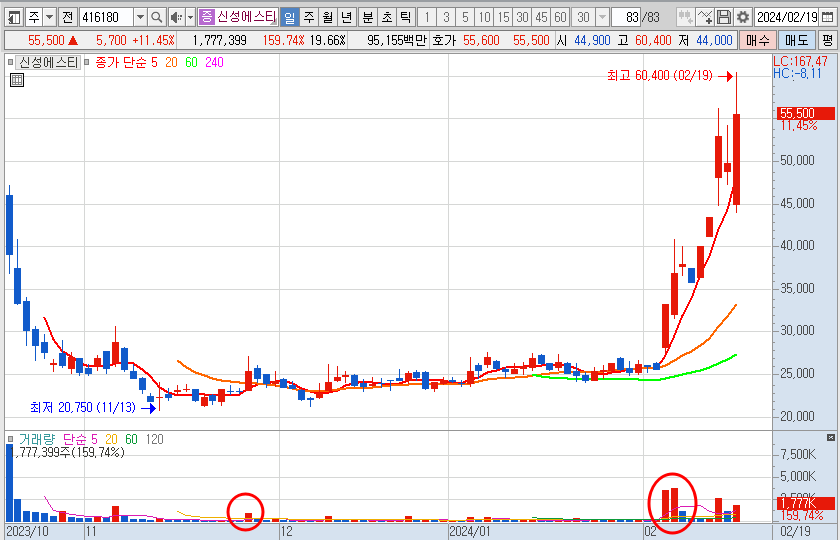
Task: Click the 02/19 date marker on axis
Action: pyautogui.click(x=796, y=531)
